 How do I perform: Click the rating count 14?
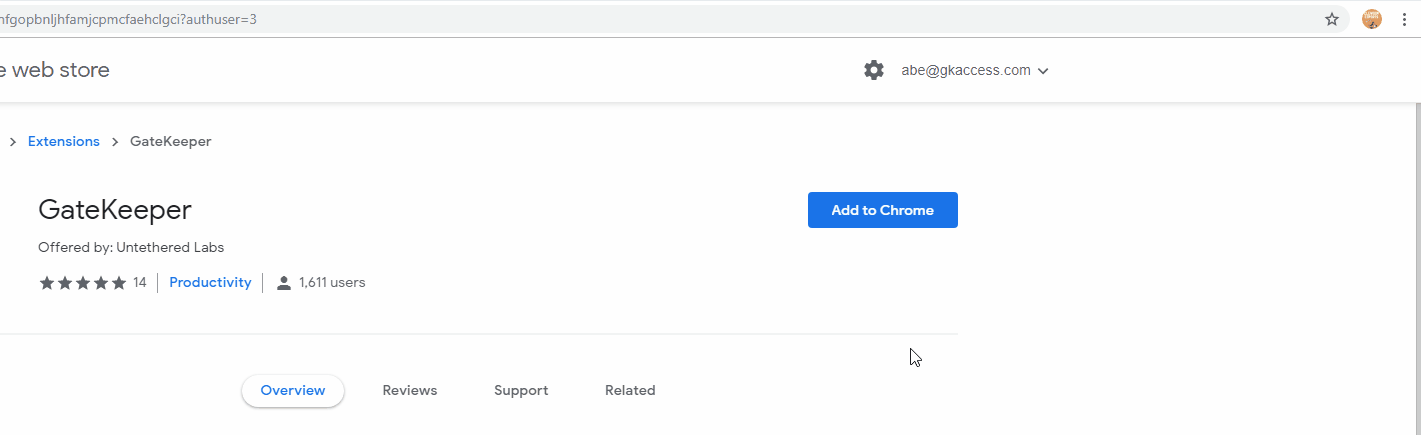coord(140,283)
